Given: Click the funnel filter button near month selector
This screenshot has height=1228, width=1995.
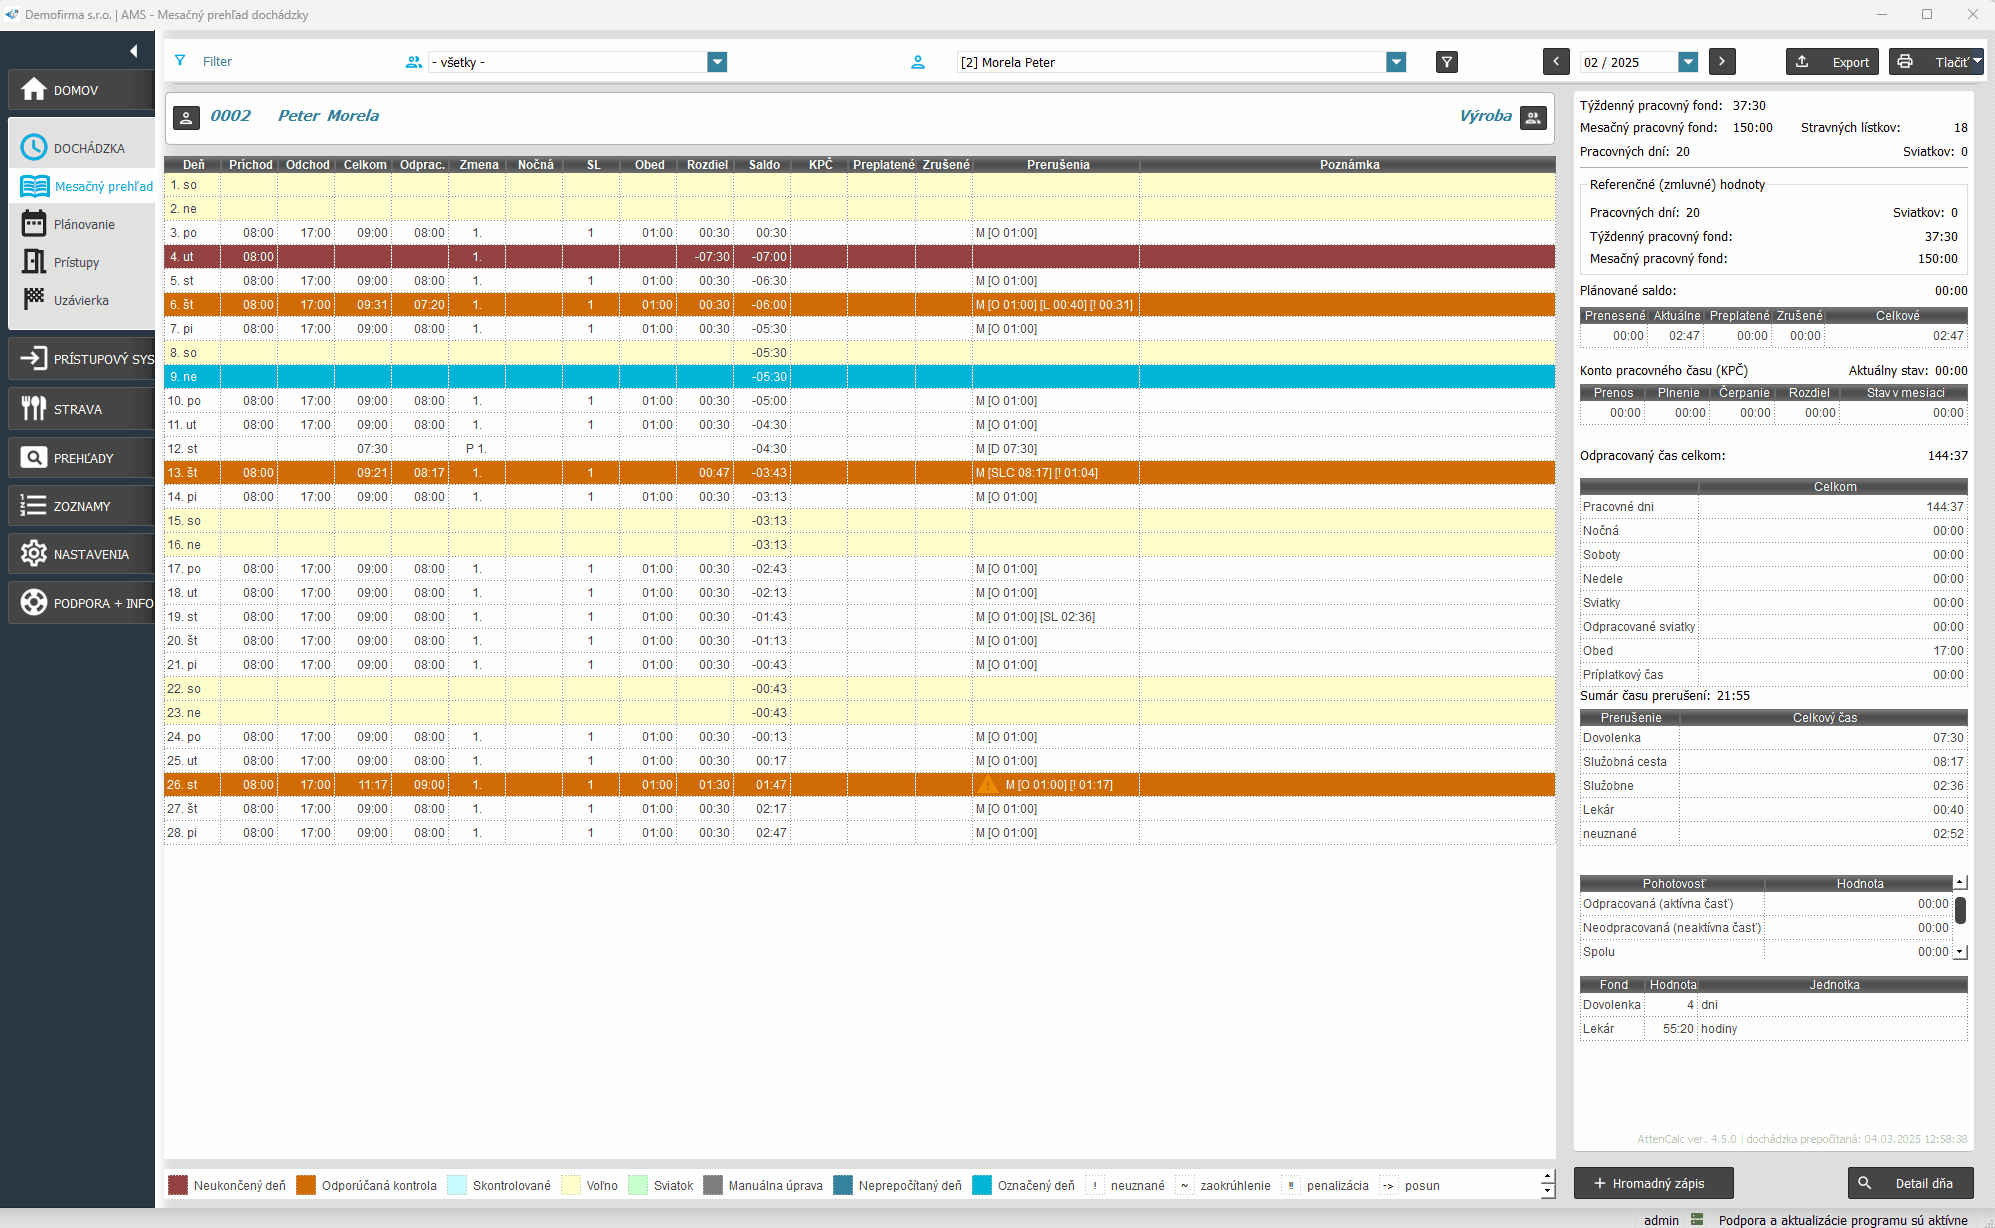Looking at the screenshot, I should (1446, 62).
